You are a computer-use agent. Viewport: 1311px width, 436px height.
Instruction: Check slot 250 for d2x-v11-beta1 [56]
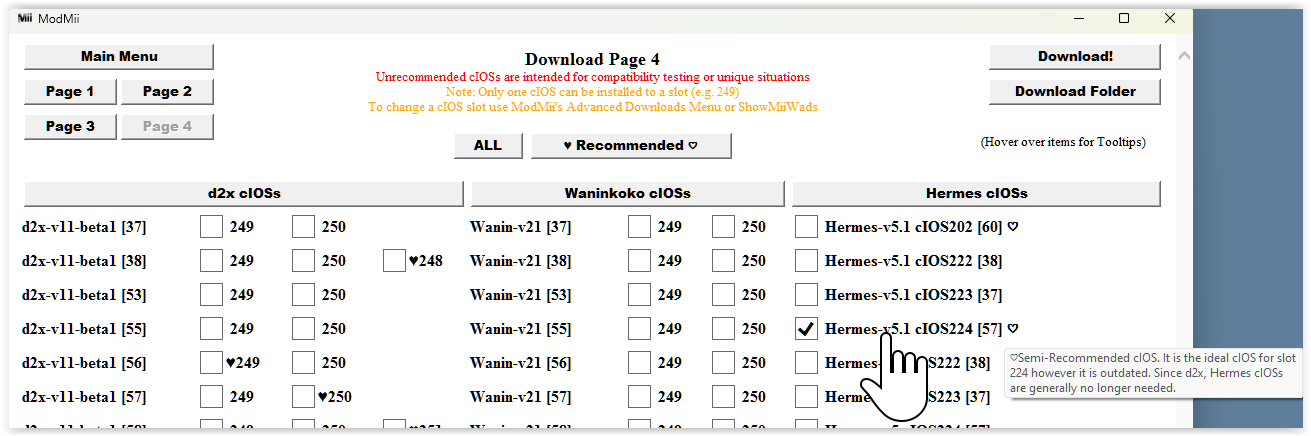pyautogui.click(x=303, y=363)
